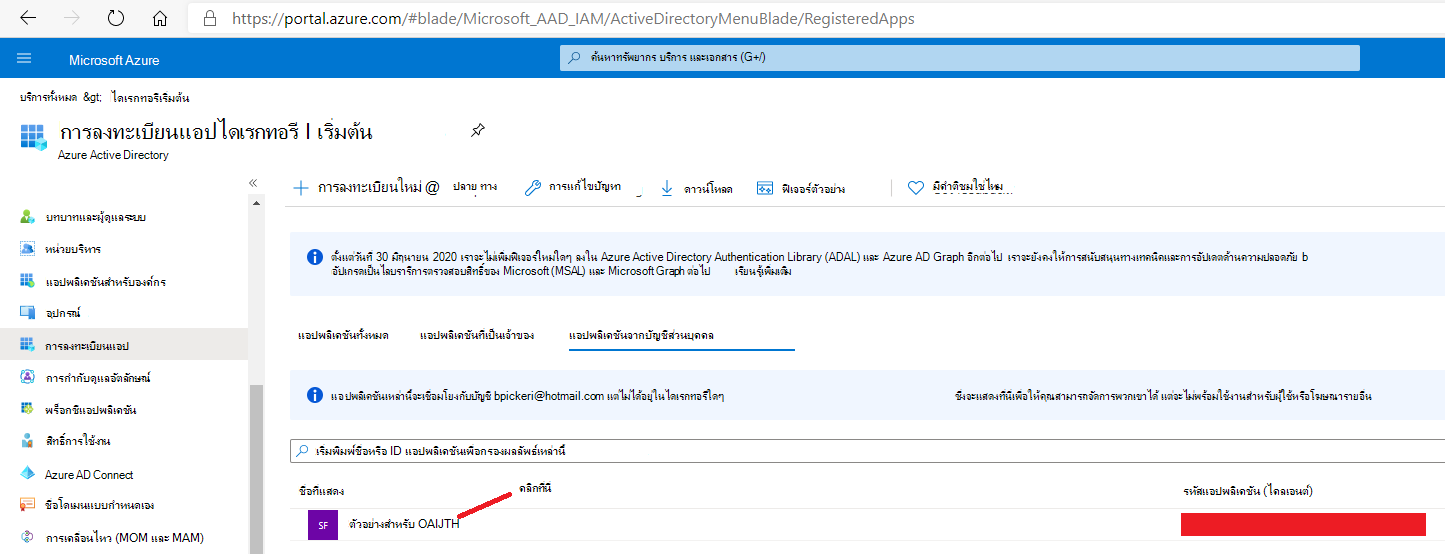
Task: Click the identity governance icon
Action: (x=28, y=377)
